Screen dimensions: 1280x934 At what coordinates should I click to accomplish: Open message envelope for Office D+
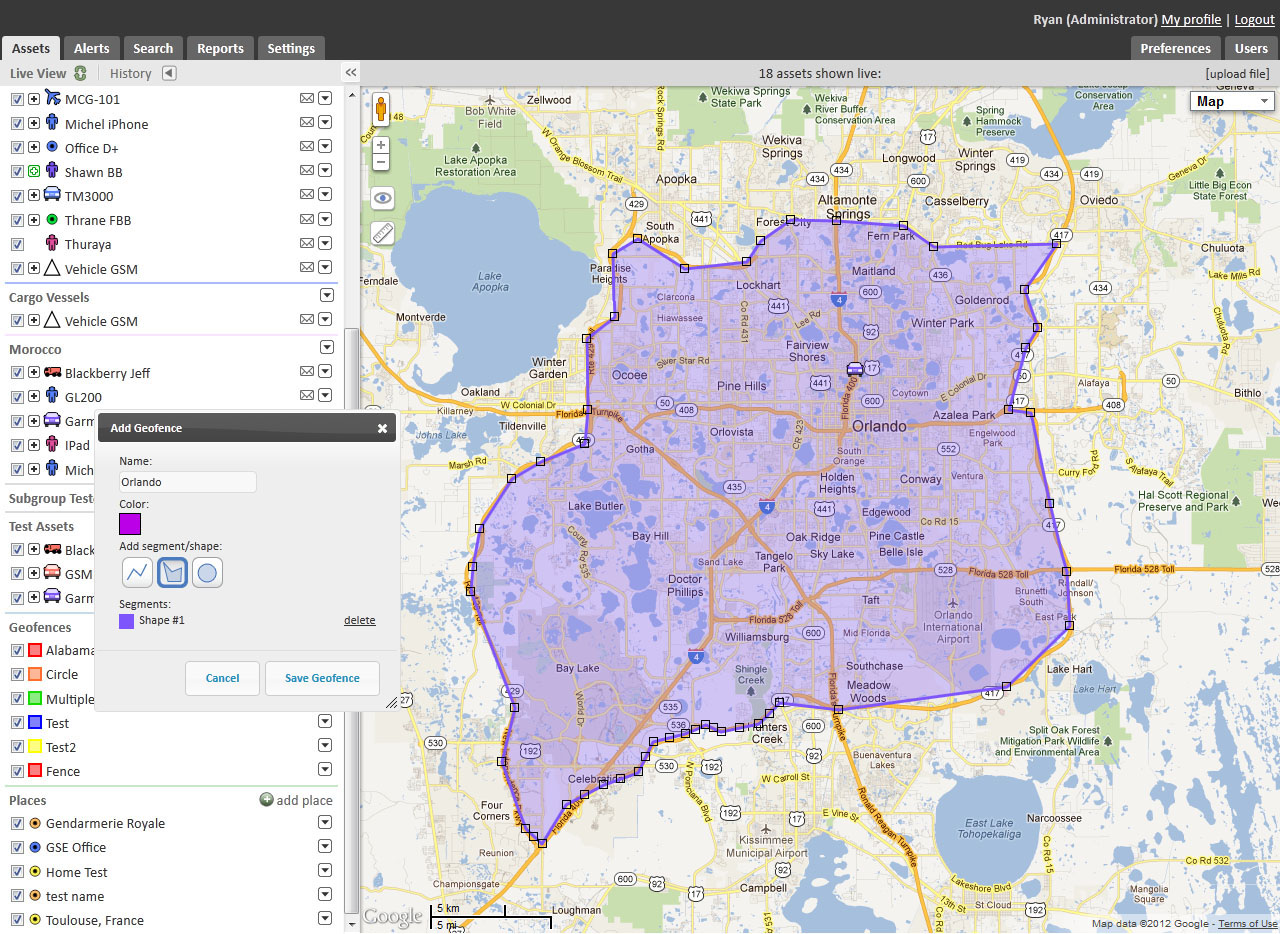click(x=307, y=148)
